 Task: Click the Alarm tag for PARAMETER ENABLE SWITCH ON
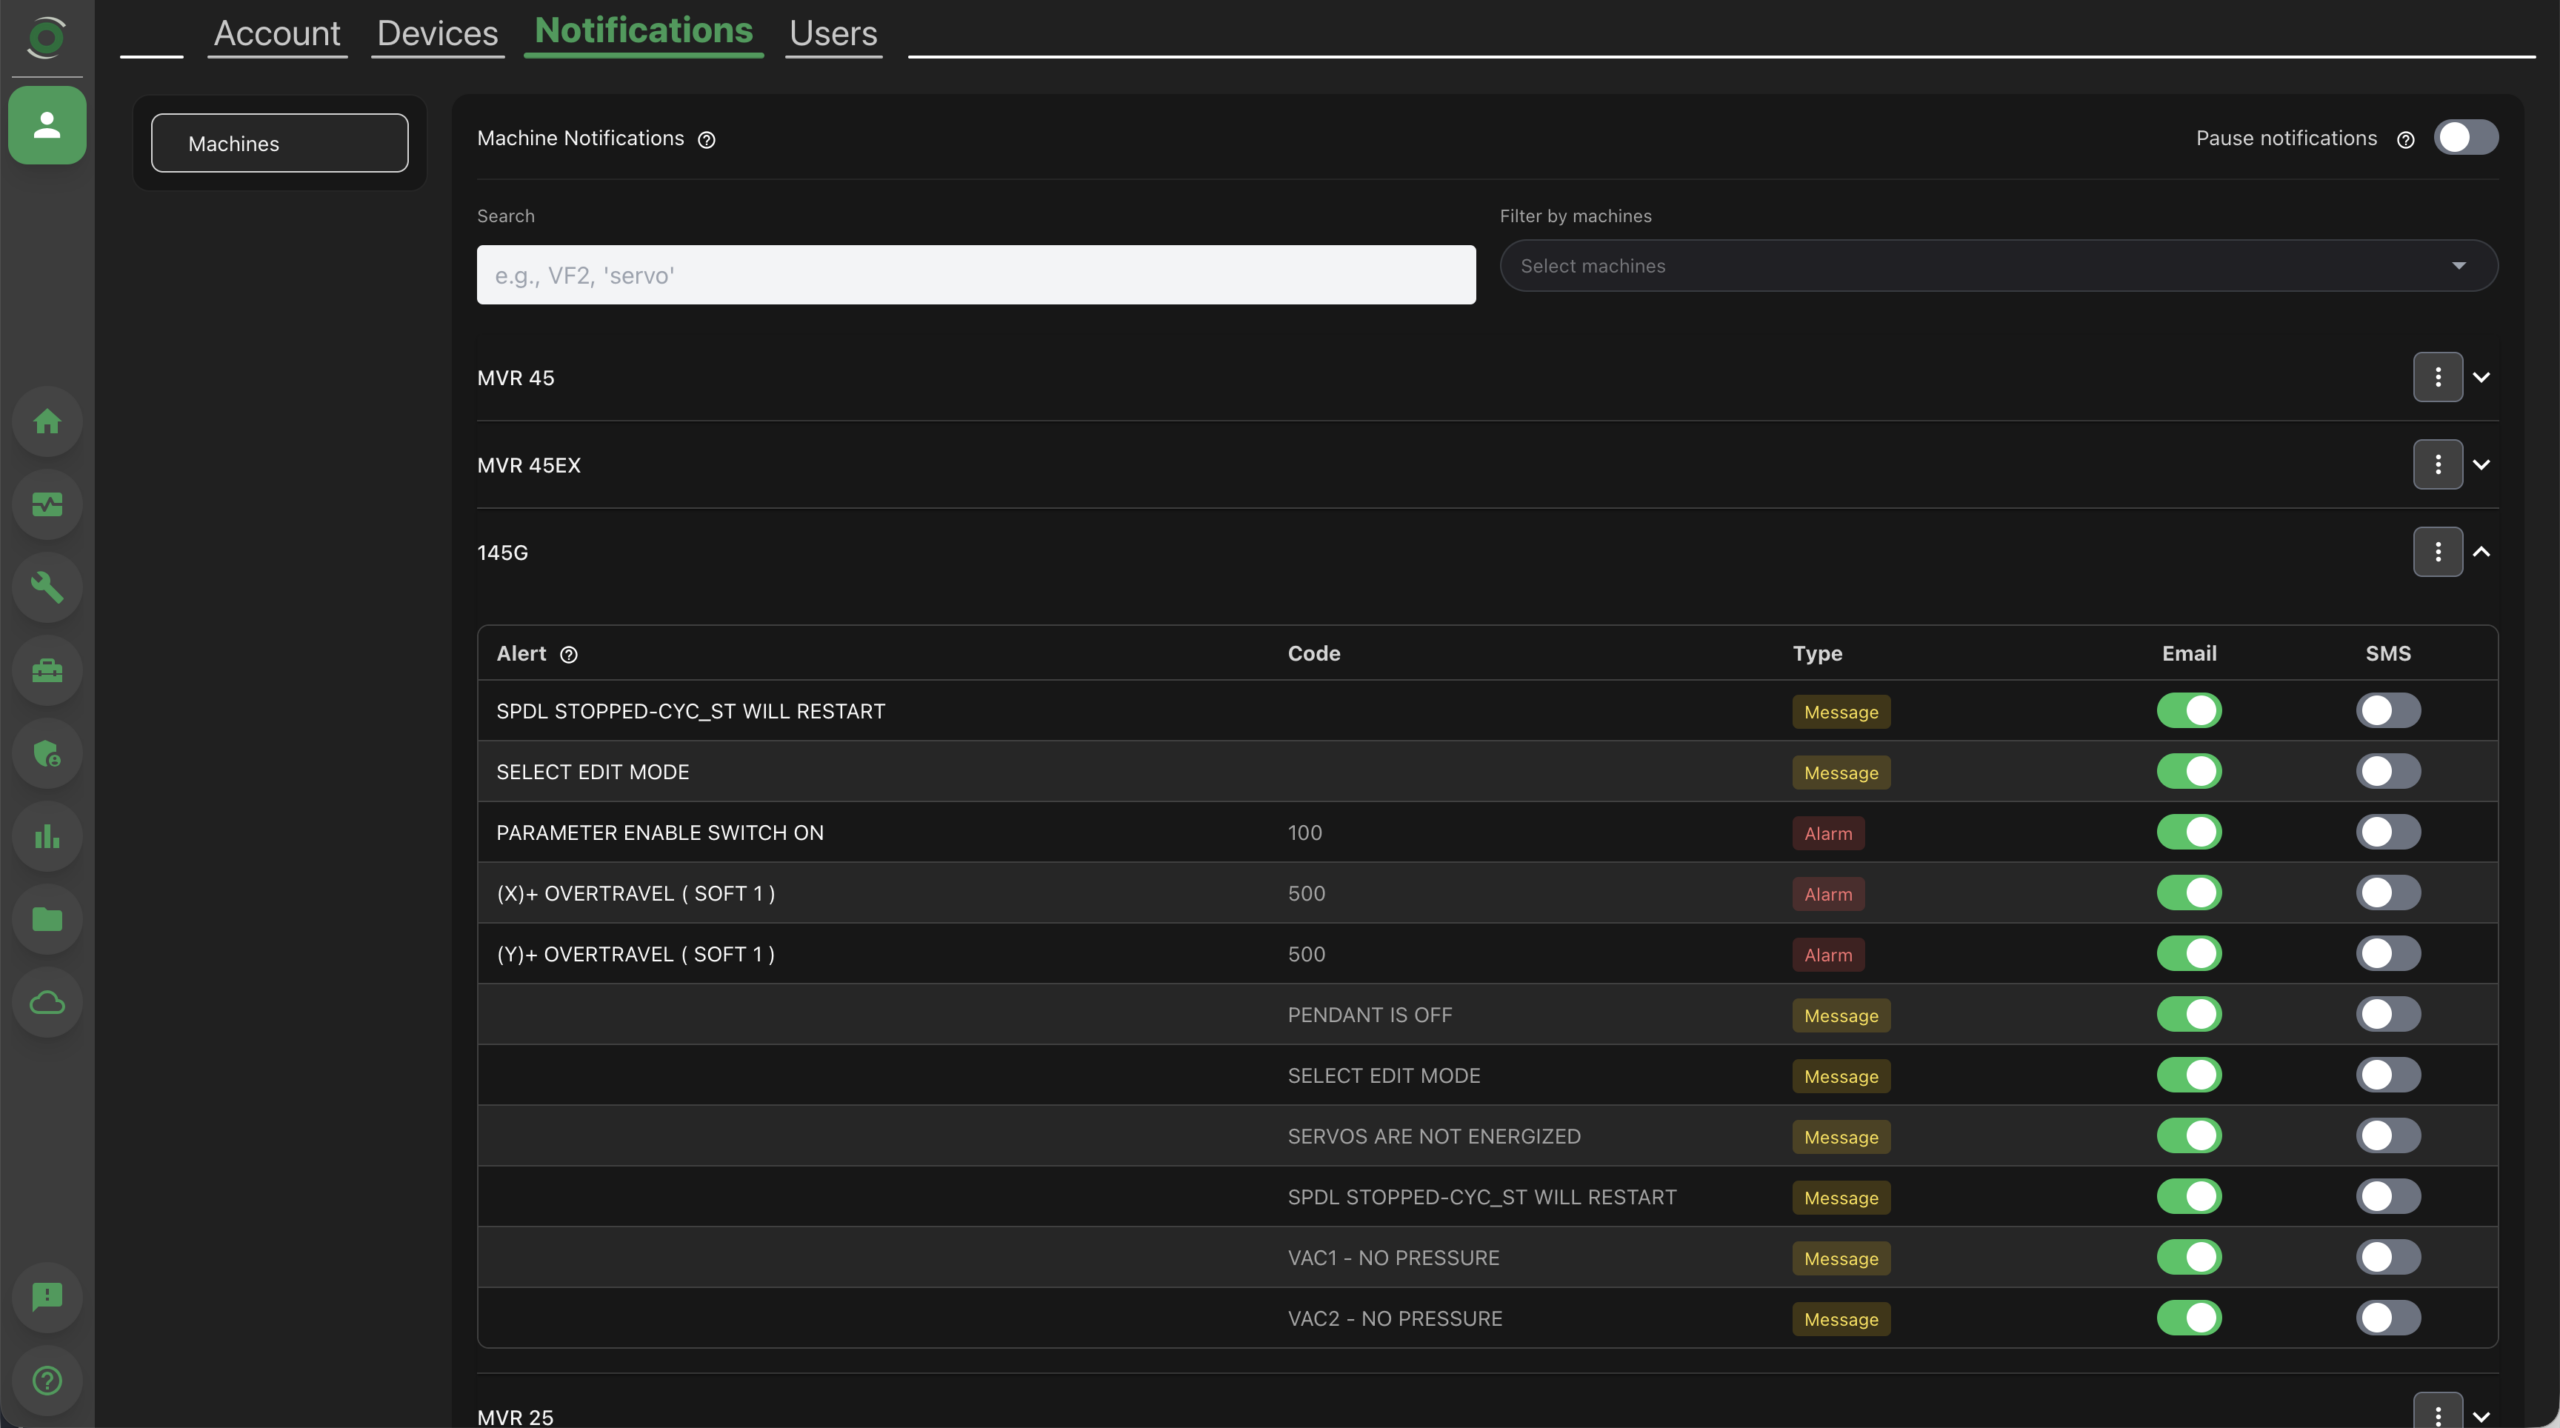coord(1828,834)
